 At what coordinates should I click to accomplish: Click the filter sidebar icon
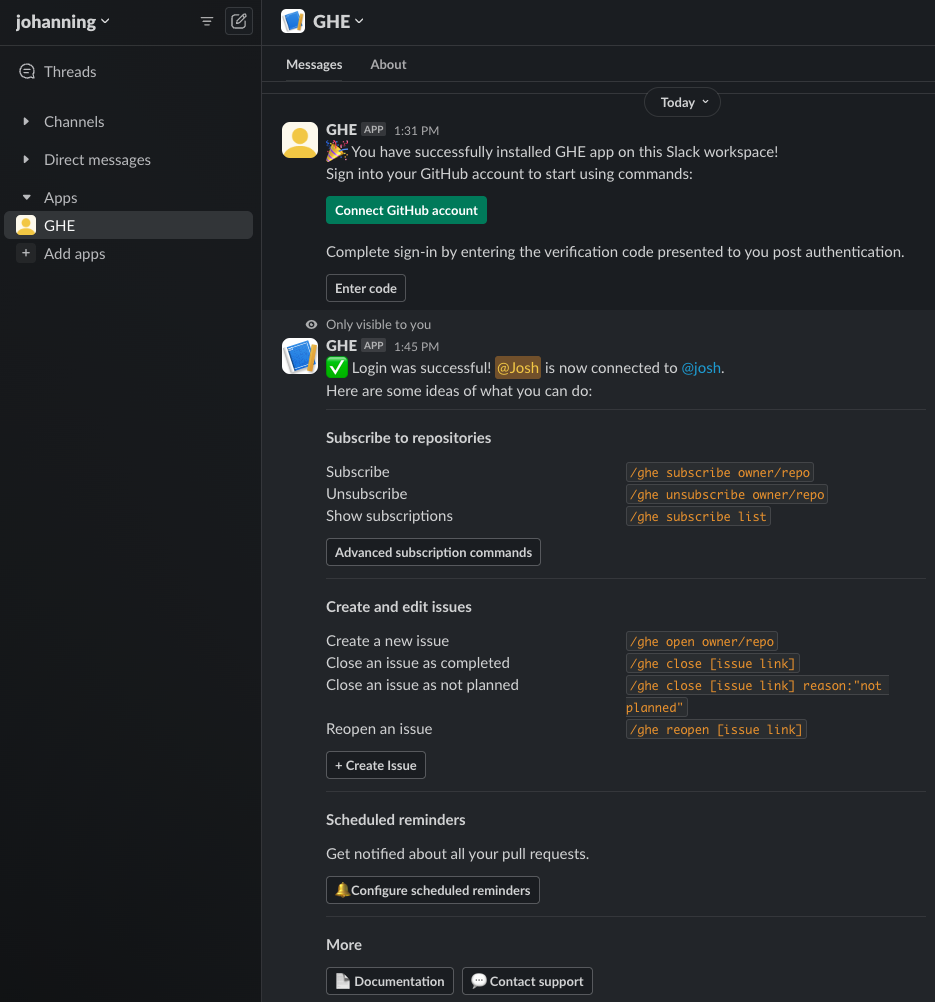(207, 21)
